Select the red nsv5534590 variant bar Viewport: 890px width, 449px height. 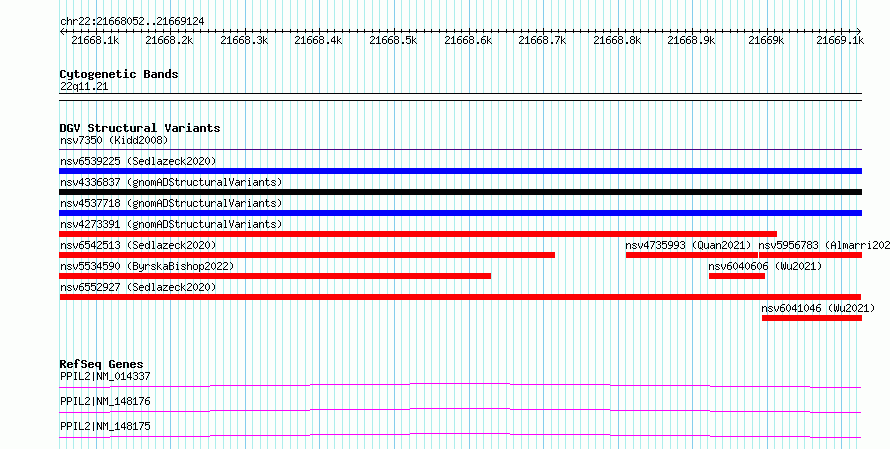275,276
